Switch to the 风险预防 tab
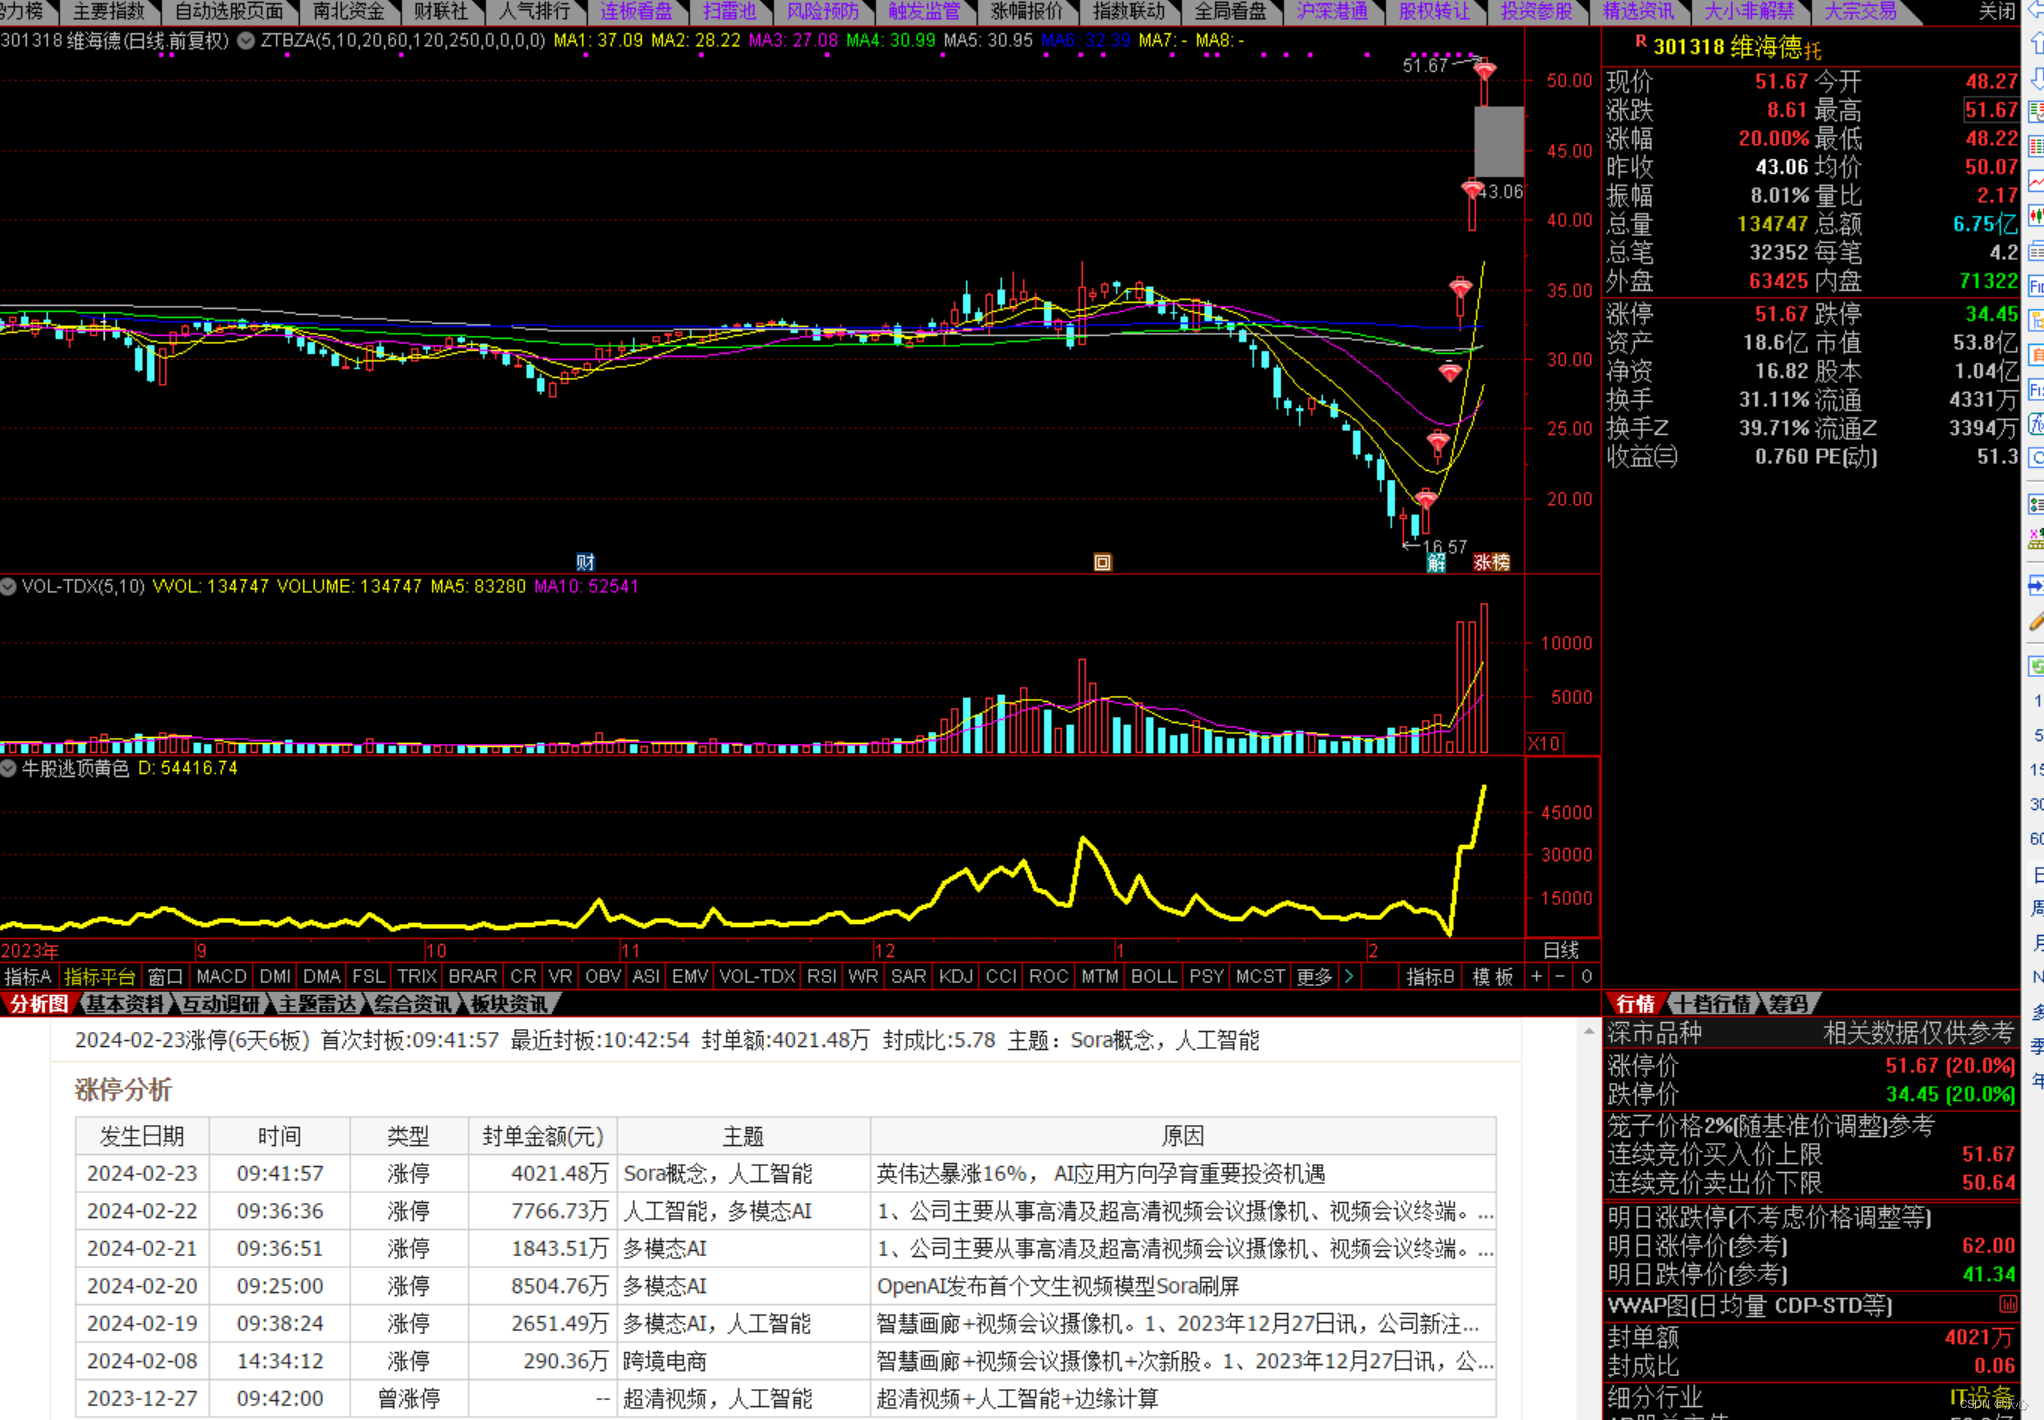The width and height of the screenshot is (2044, 1420). point(822,11)
